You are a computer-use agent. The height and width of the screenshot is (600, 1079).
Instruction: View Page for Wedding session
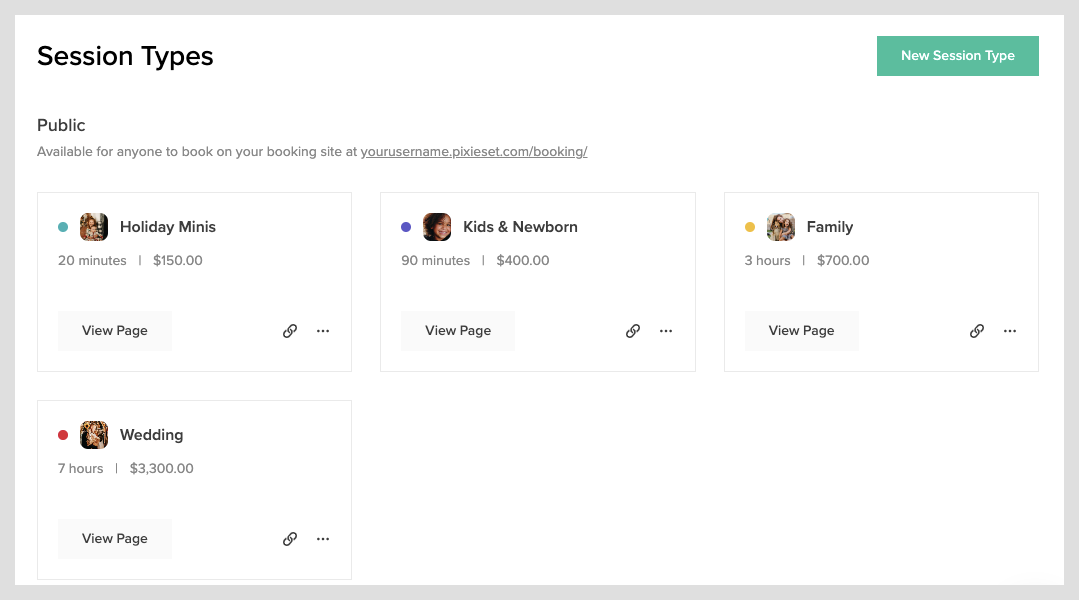tap(115, 539)
